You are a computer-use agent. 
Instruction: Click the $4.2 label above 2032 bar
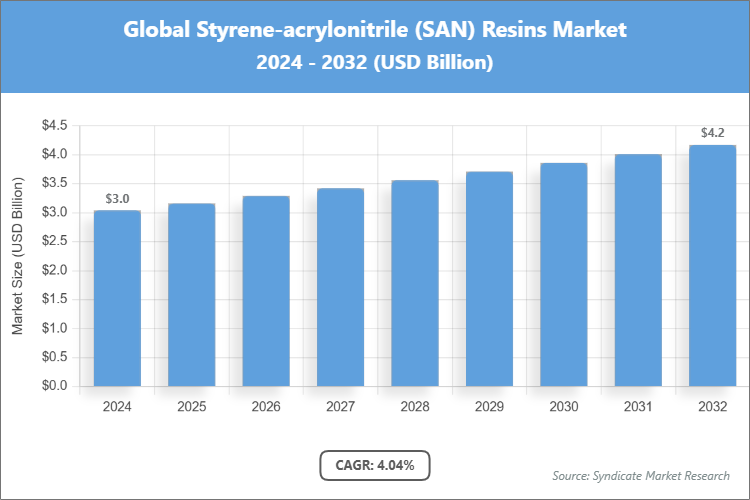point(713,133)
